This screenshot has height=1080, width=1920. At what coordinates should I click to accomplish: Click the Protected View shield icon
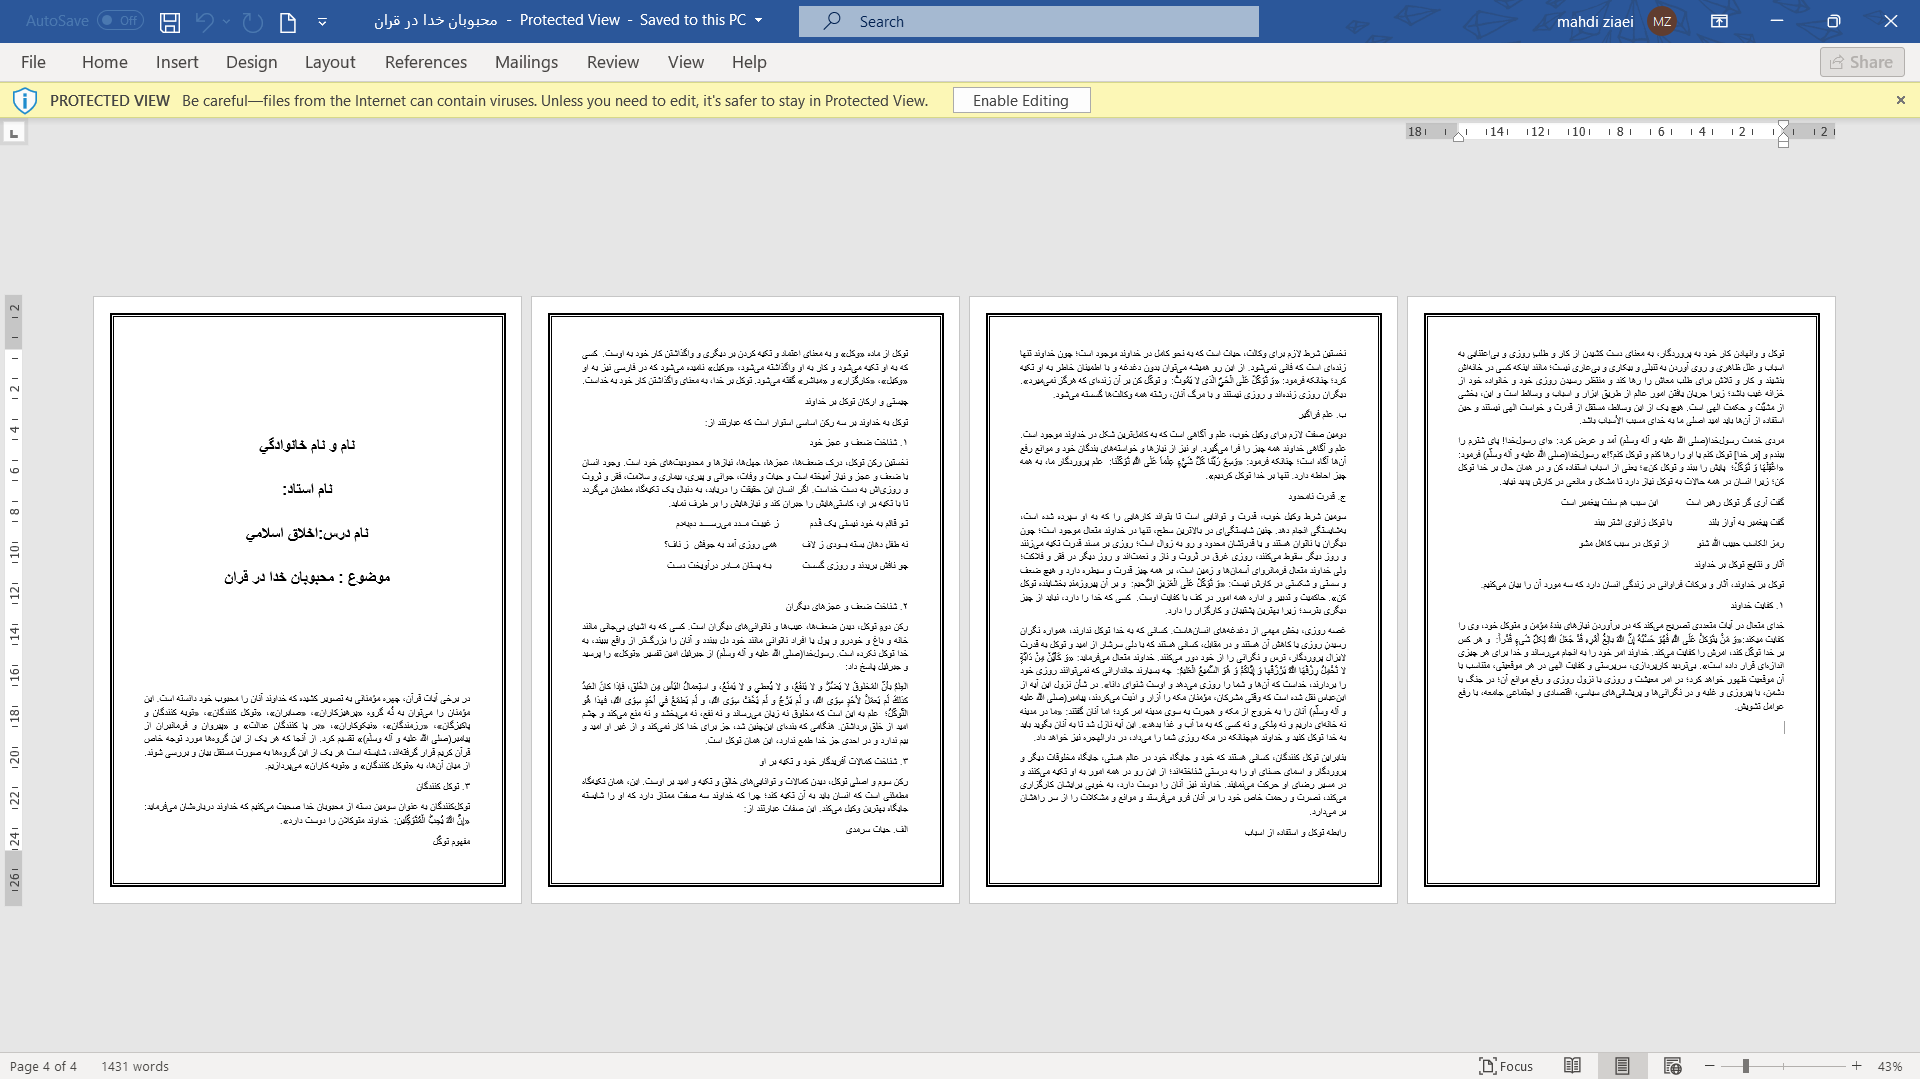pyautogui.click(x=25, y=100)
